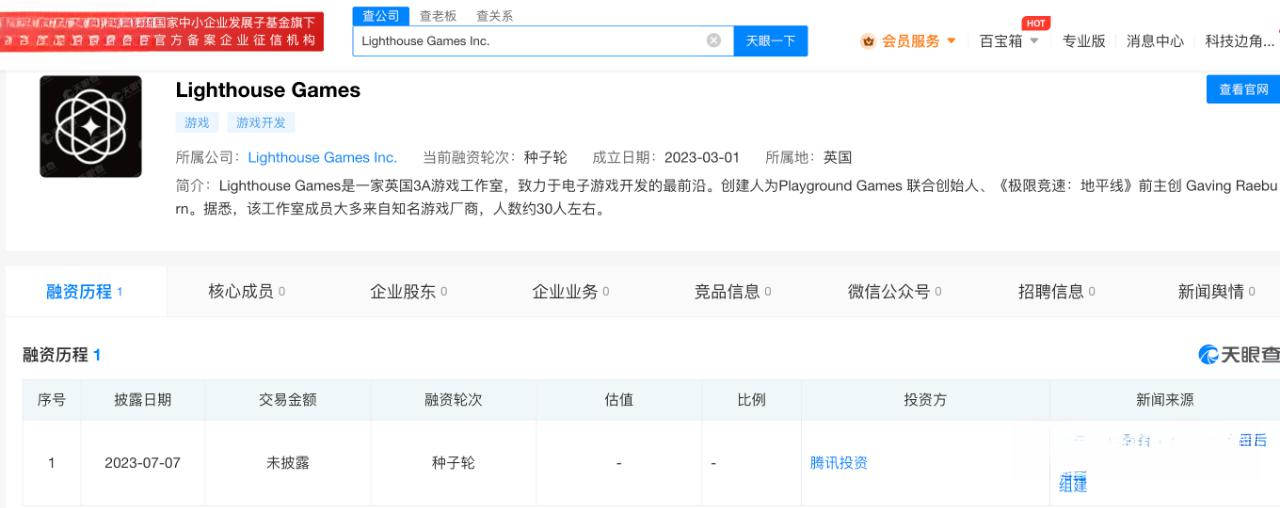Open 科技边角 in the top navigation
The height and width of the screenshot is (508, 1280).
pos(1240,41)
